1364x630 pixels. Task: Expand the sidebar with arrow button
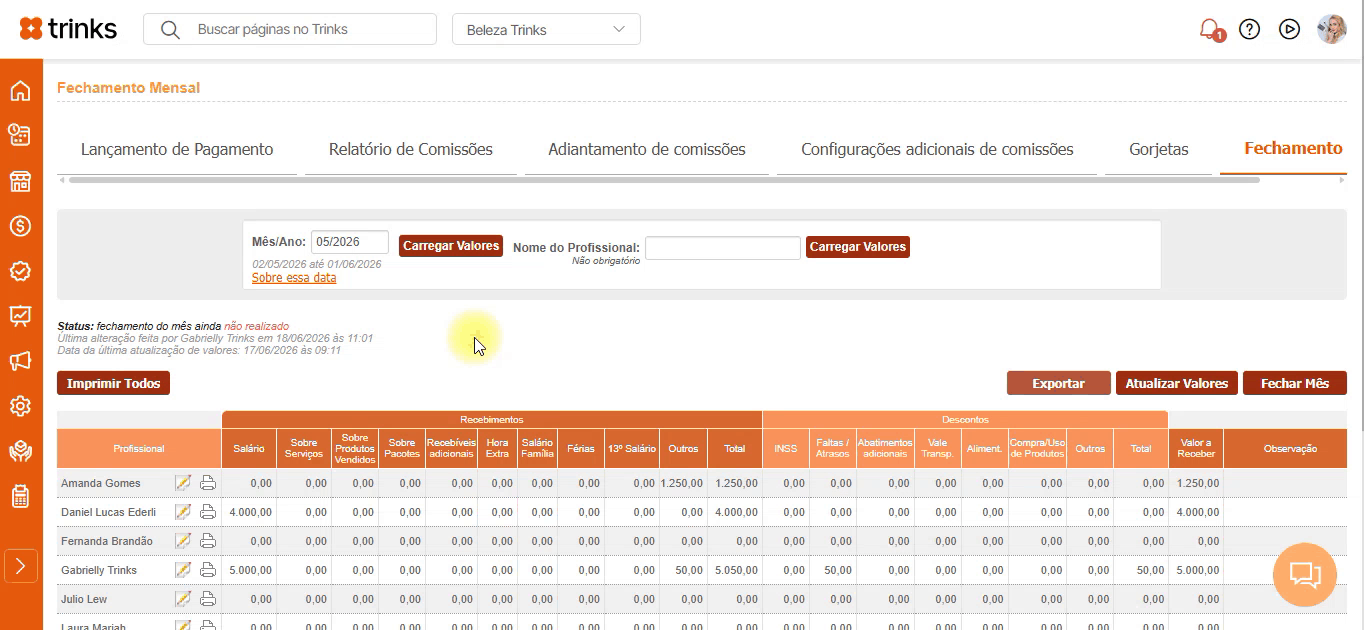coord(21,565)
